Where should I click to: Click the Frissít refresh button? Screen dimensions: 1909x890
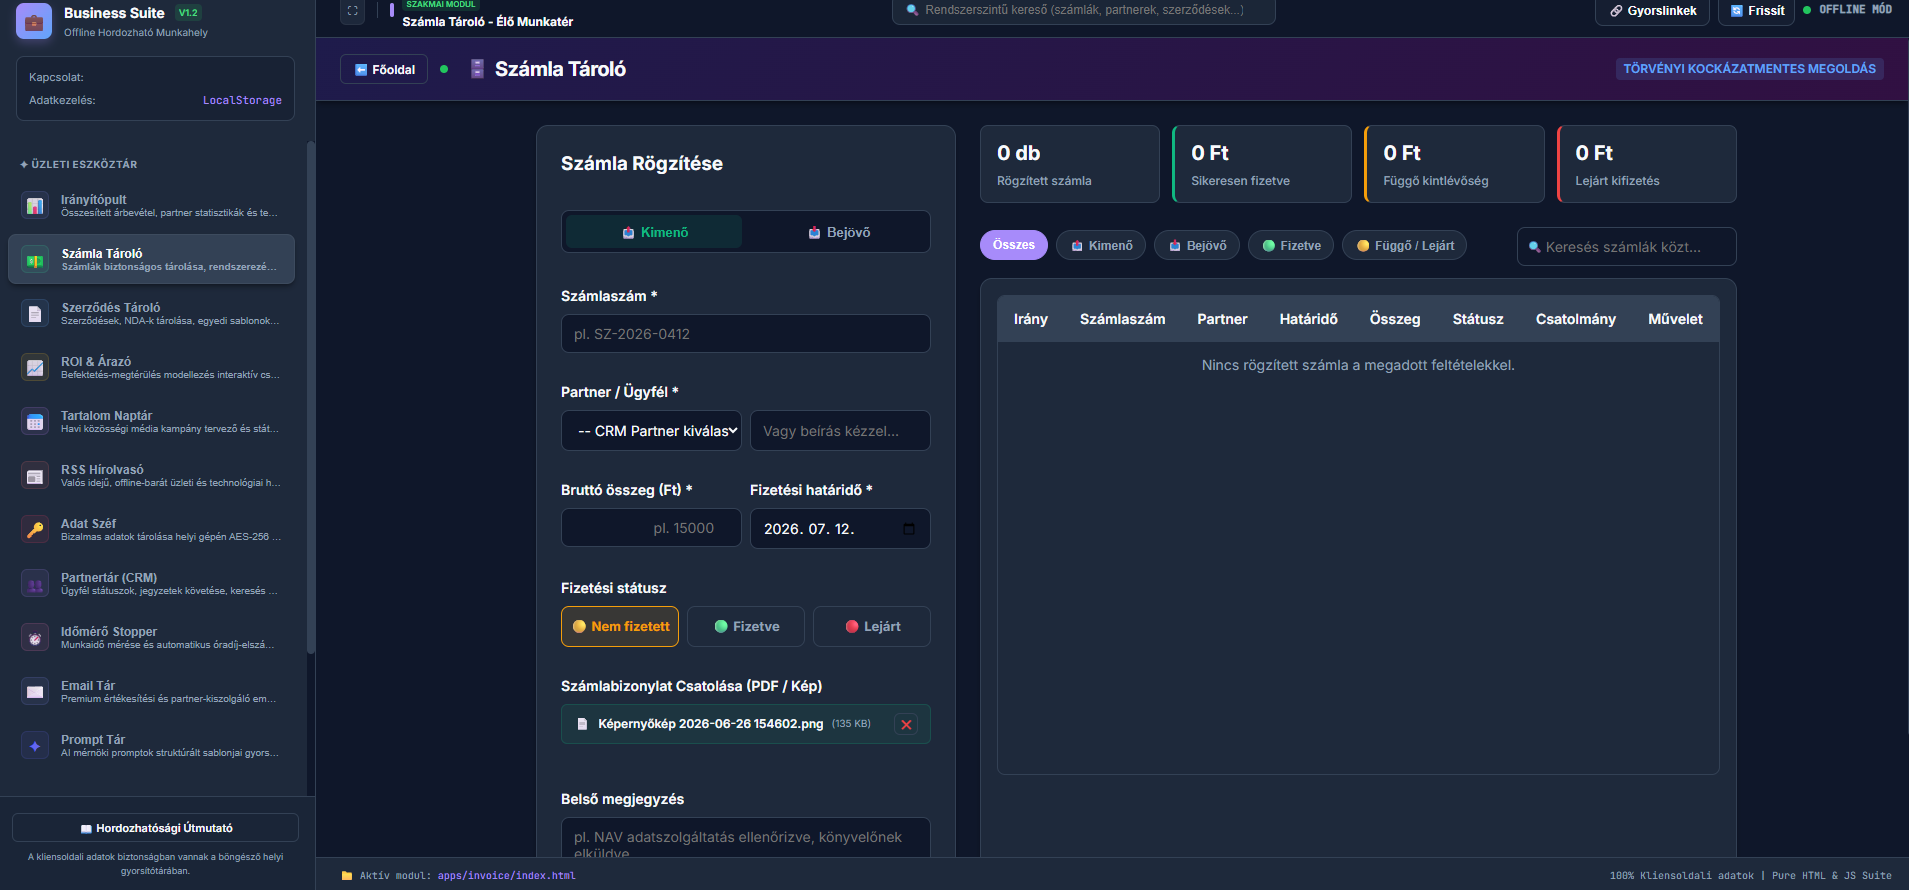[1757, 11]
